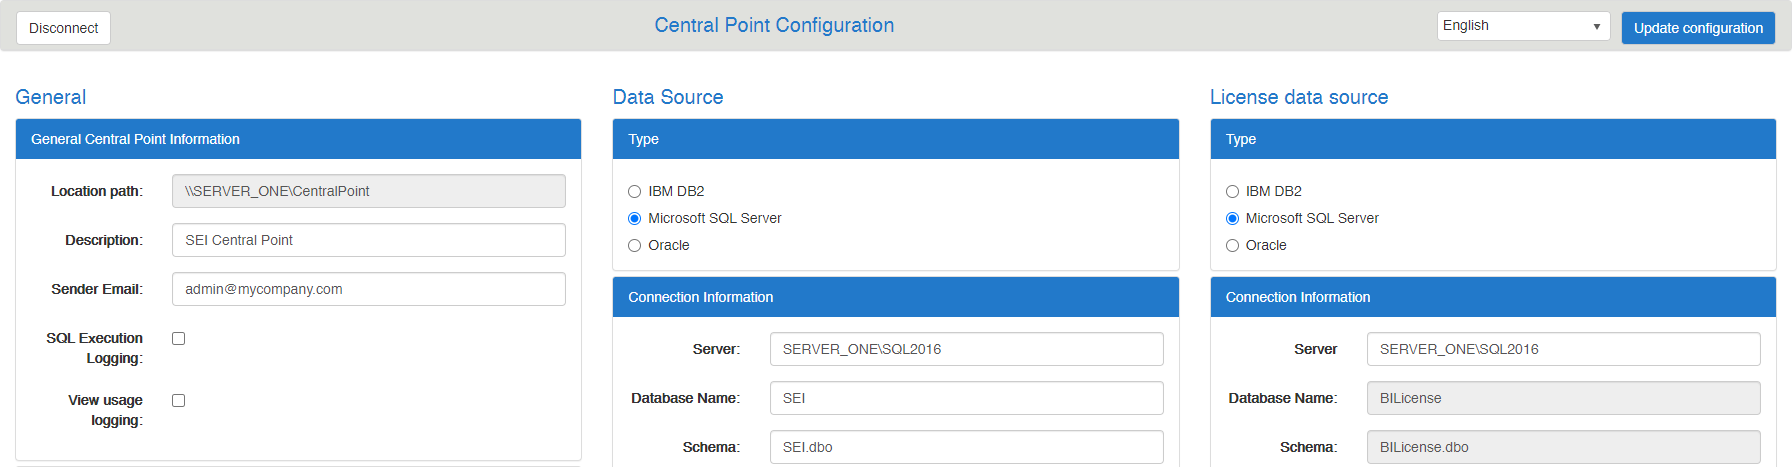Edit the Description text field
Viewport: 1792px width, 467px height.
368,240
